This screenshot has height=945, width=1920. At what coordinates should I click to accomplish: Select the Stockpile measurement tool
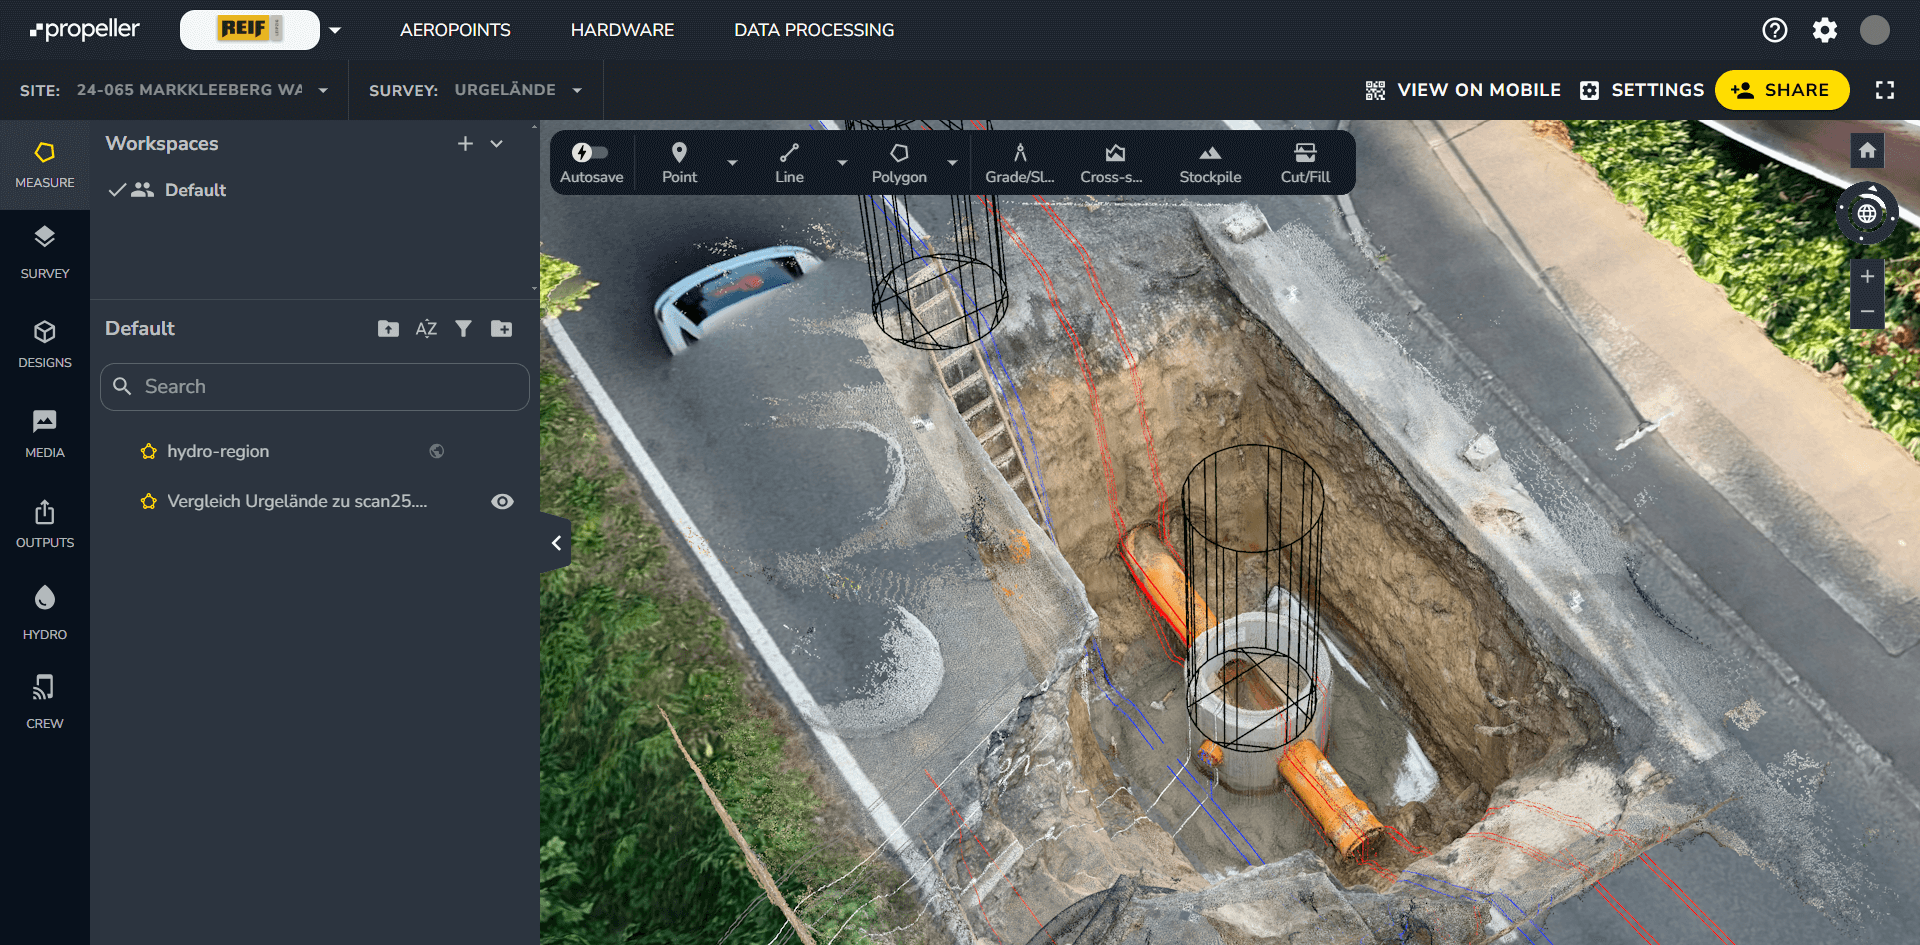tap(1209, 163)
